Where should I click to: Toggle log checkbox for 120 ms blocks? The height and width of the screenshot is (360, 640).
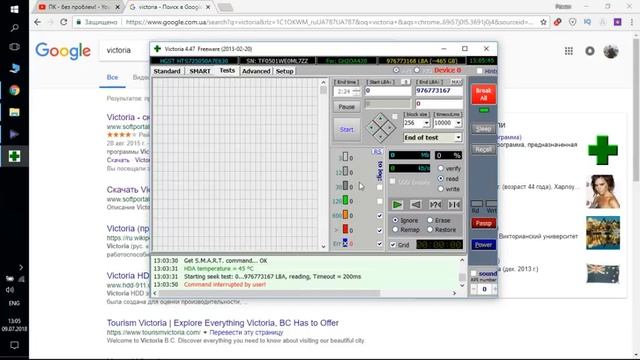[x=380, y=201]
